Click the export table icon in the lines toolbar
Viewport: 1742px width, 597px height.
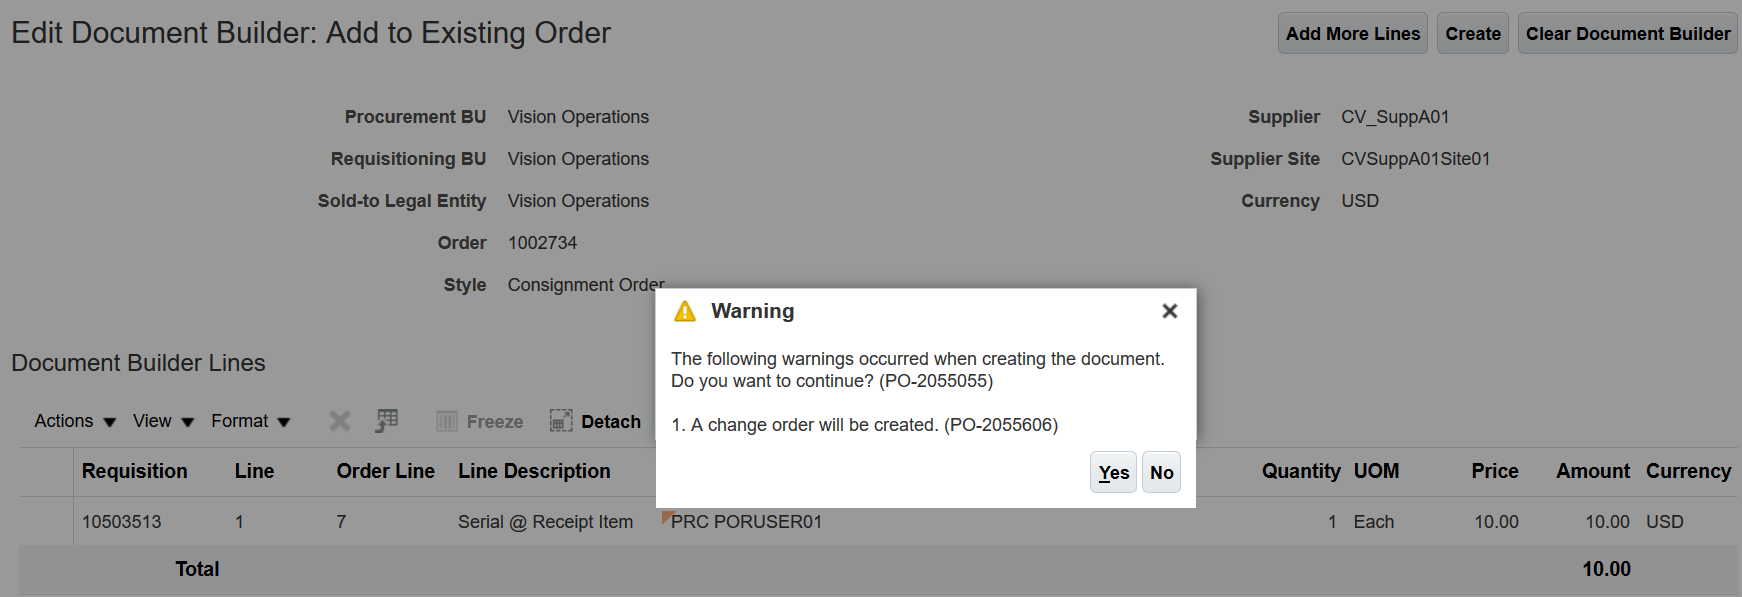(x=387, y=421)
